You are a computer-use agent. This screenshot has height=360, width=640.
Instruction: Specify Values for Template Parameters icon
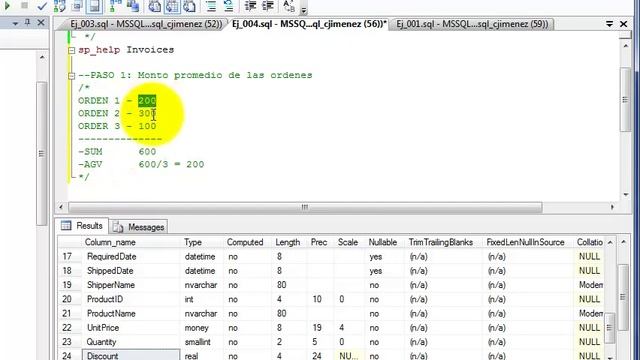pyautogui.click(x=289, y=6)
